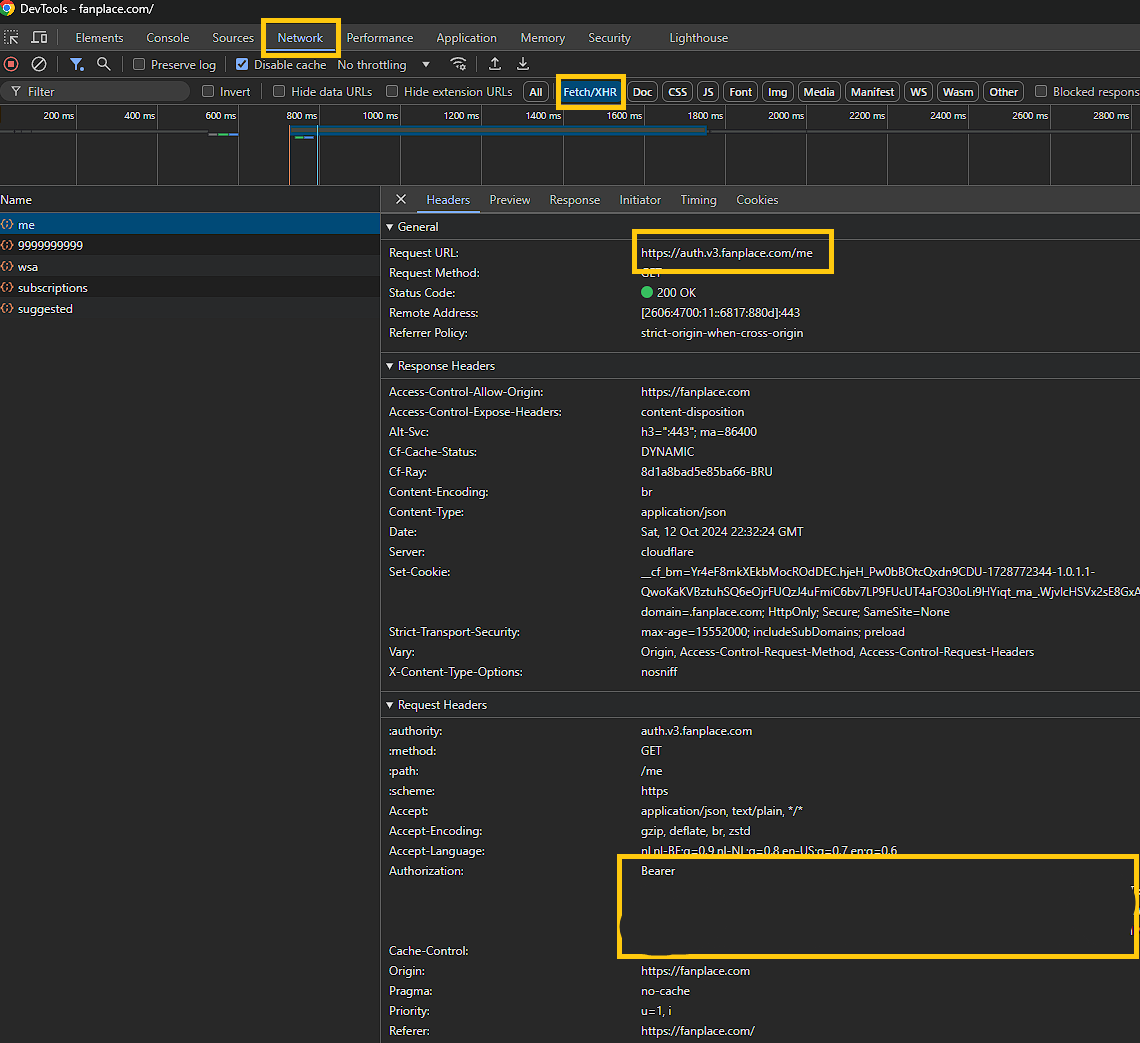Enable the Preserve log checkbox
This screenshot has height=1043, width=1140.
pos(140,65)
